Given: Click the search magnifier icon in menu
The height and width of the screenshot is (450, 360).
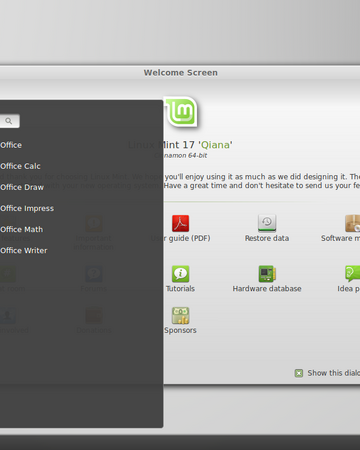Looking at the screenshot, I should click(9, 121).
